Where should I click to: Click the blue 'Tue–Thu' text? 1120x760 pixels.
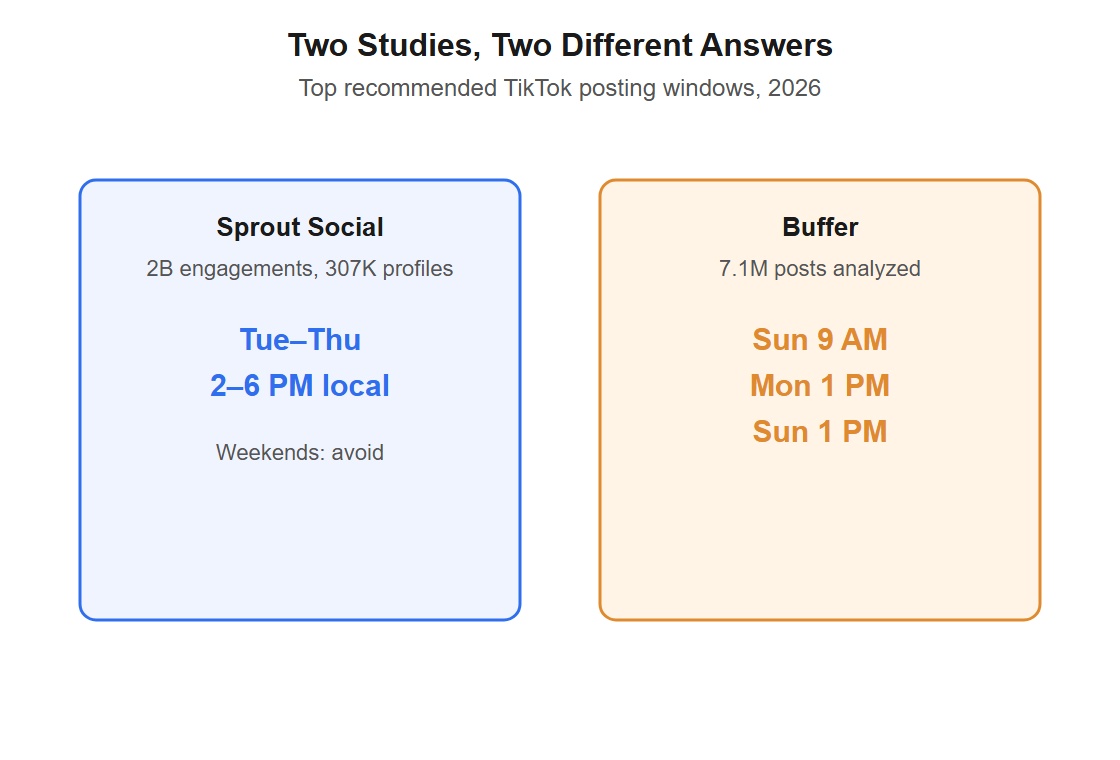[x=300, y=340]
